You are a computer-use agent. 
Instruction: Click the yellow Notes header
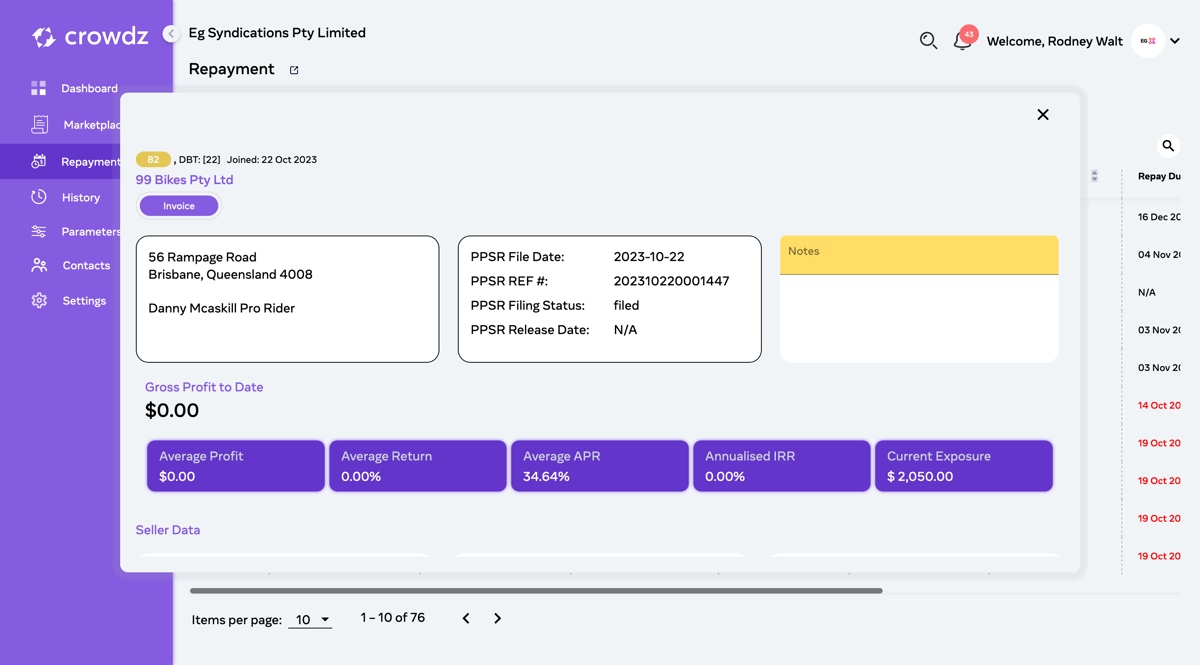[x=919, y=255]
